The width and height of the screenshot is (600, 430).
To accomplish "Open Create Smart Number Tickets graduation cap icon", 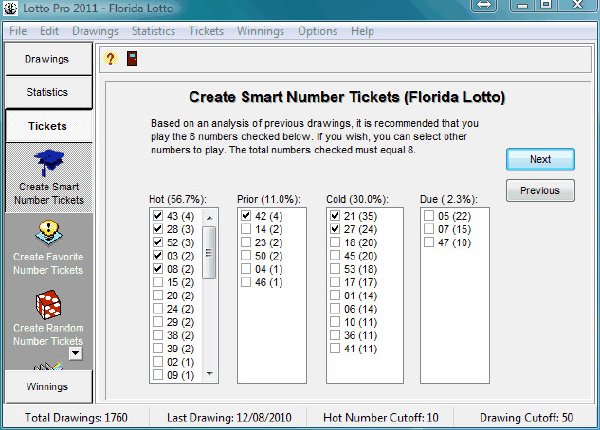I will pyautogui.click(x=49, y=162).
